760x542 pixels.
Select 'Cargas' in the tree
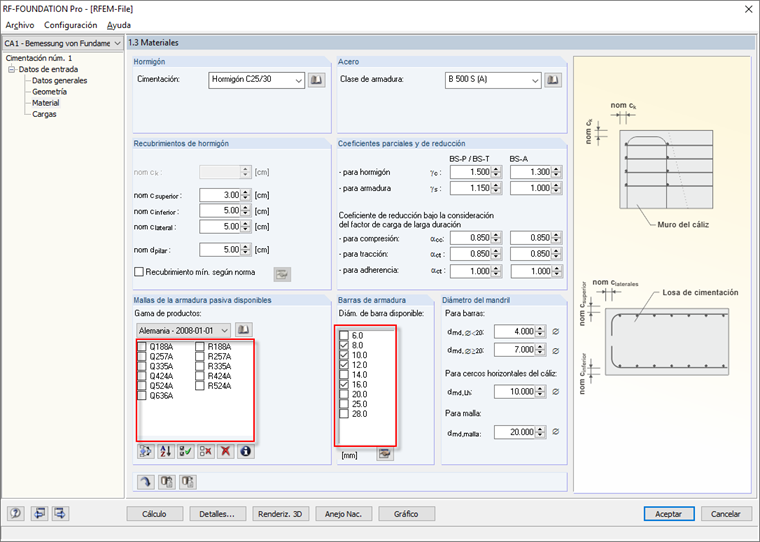[x=44, y=114]
